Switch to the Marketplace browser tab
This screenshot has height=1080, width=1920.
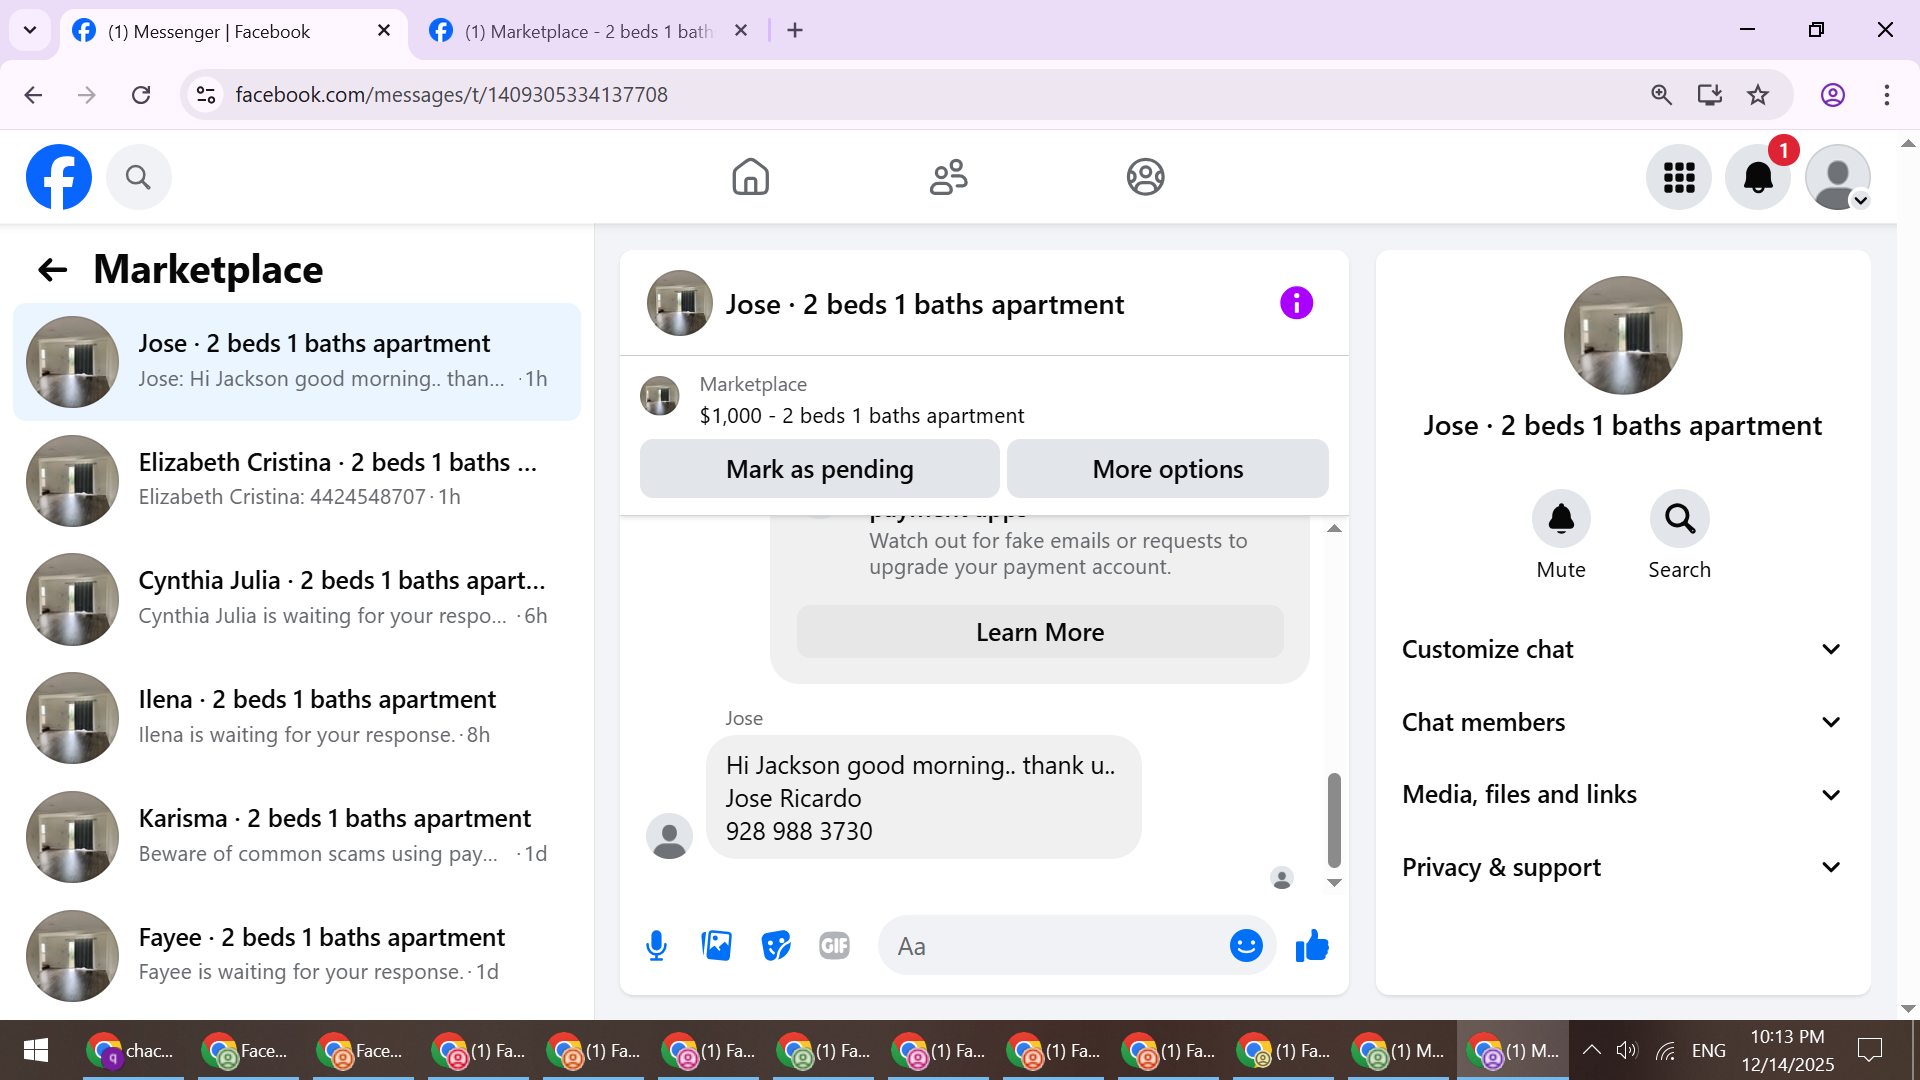[x=588, y=31]
